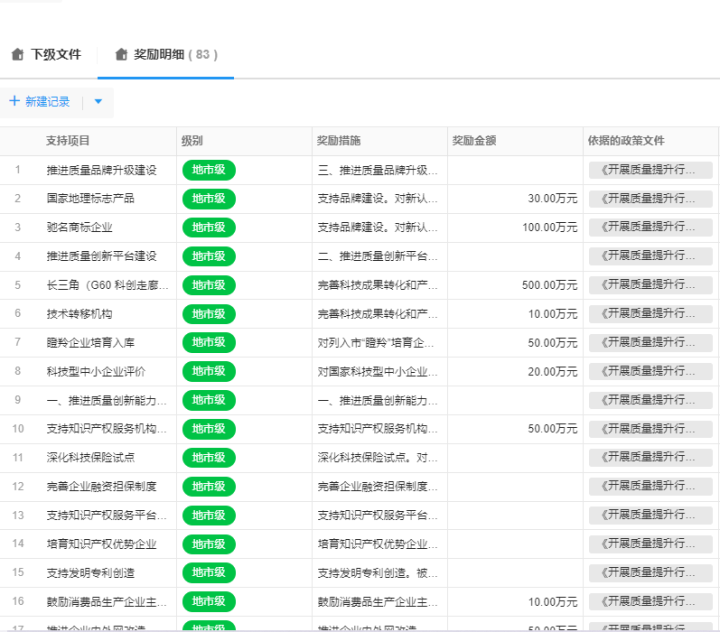Viewport: 720px width, 632px height.
Task: Click the 地市级 tag for 国家地理标志产品
Action: [209, 199]
